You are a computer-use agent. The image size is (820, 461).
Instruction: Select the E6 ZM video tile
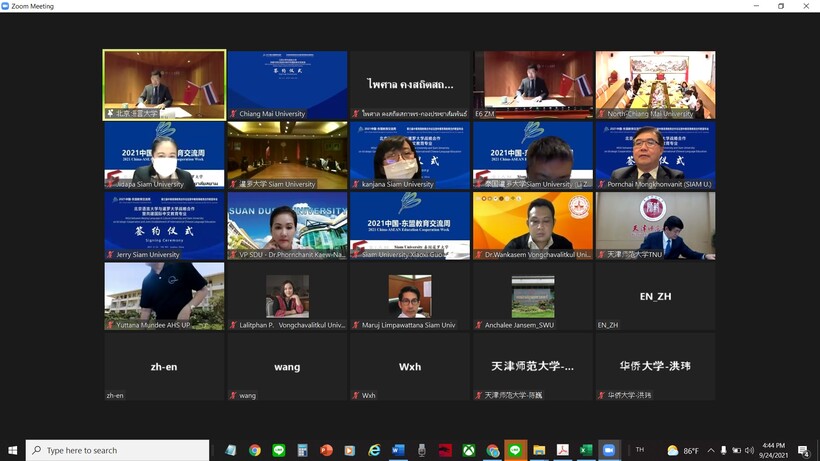533,85
